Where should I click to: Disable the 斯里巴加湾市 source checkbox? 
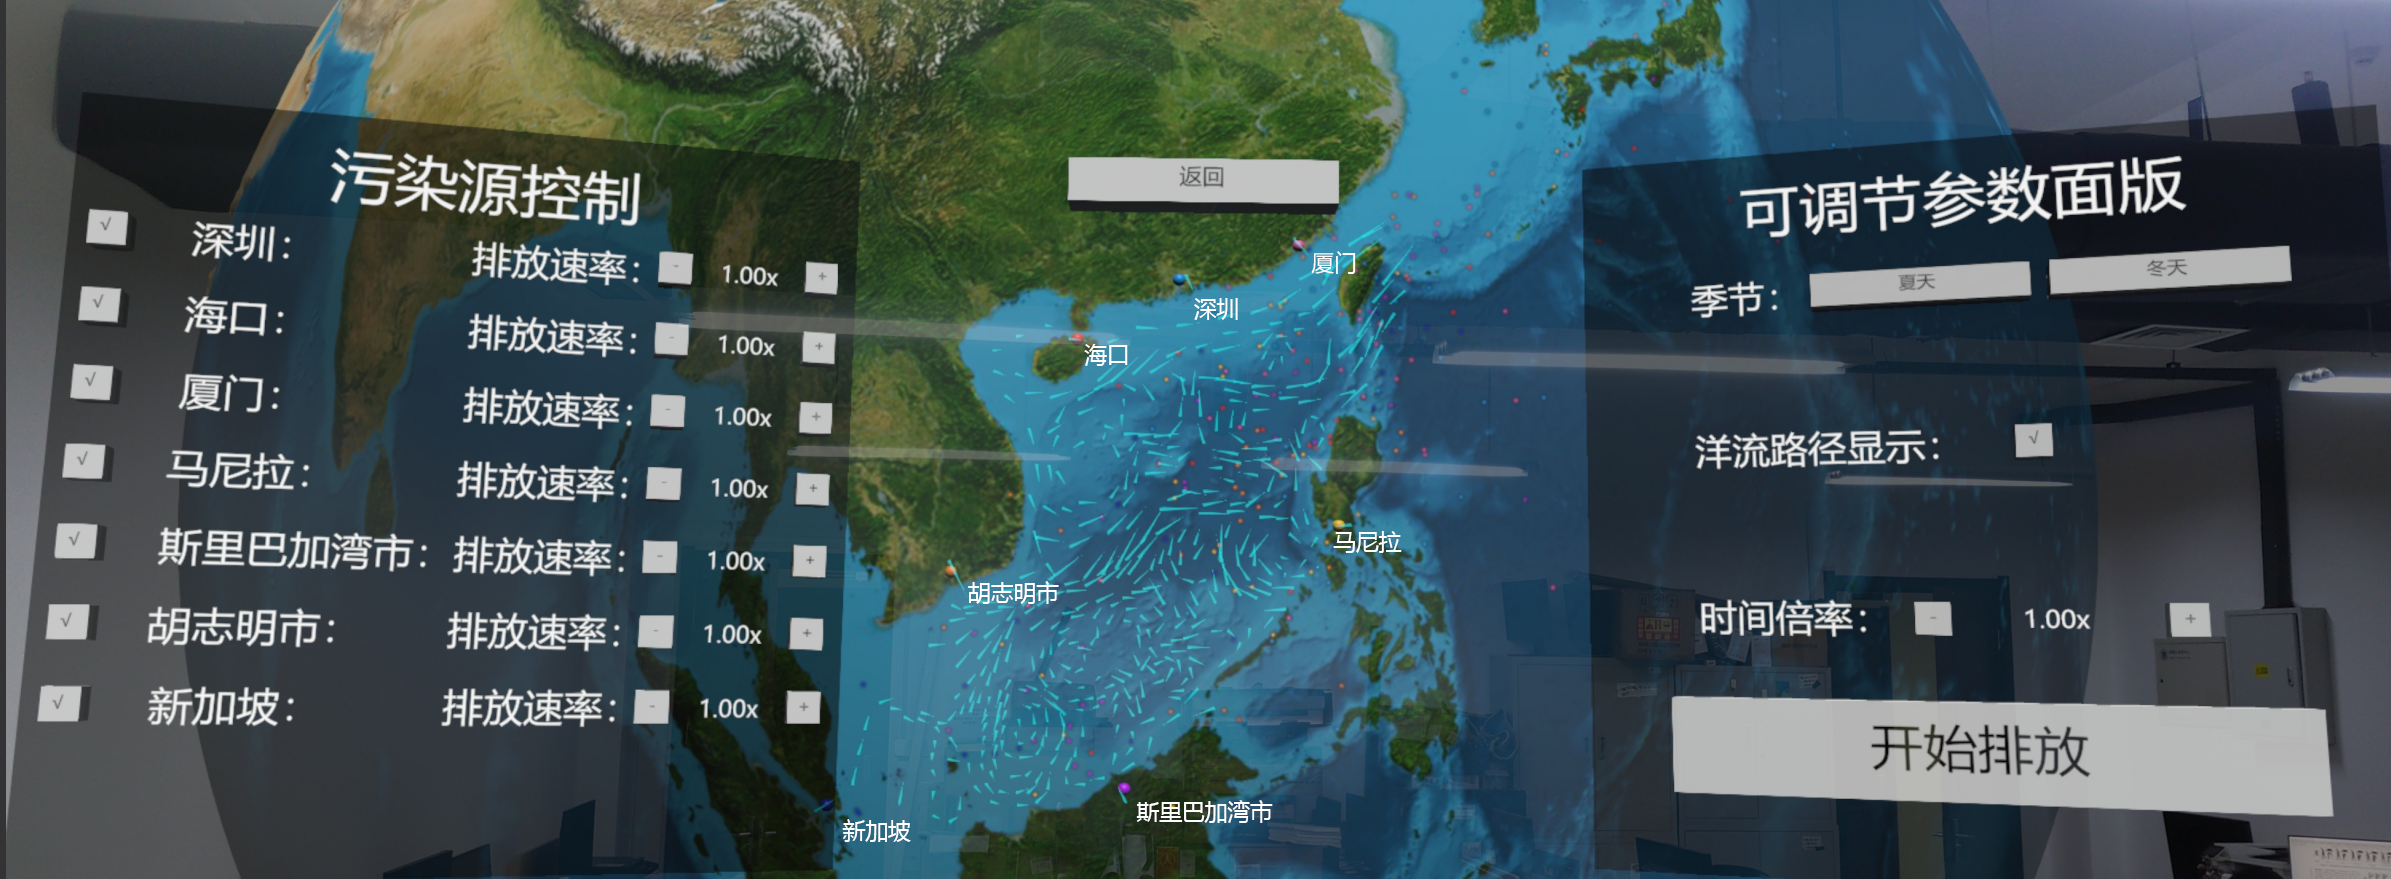(x=75, y=540)
